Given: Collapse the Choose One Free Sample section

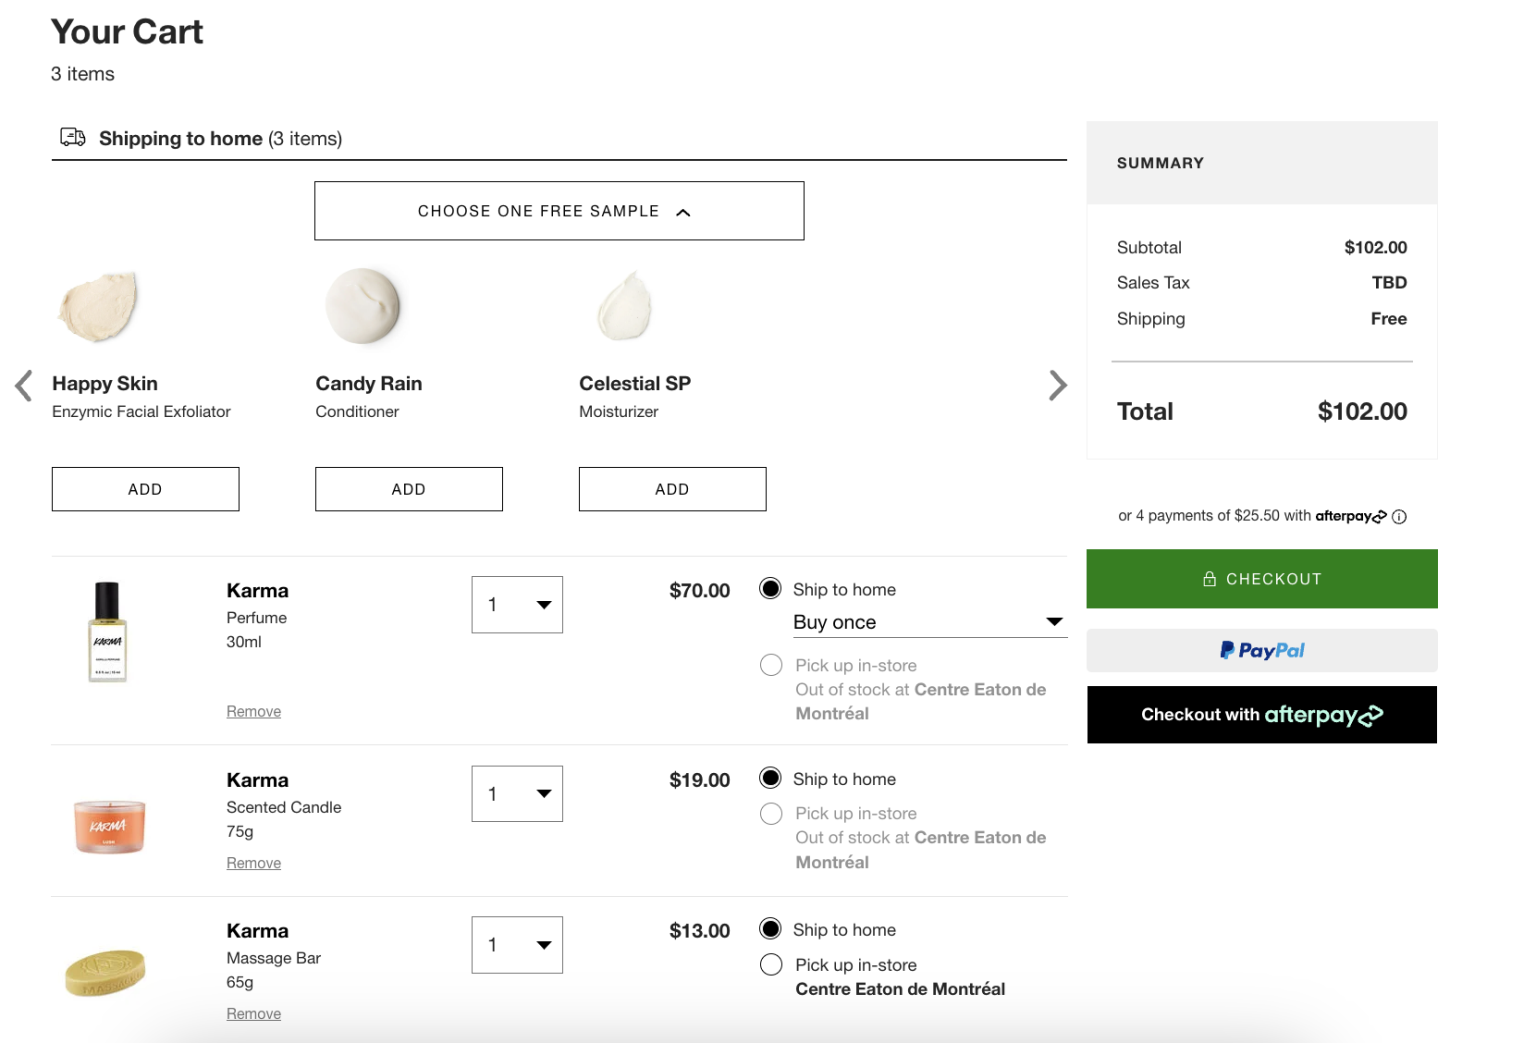Looking at the screenshot, I should click(559, 210).
